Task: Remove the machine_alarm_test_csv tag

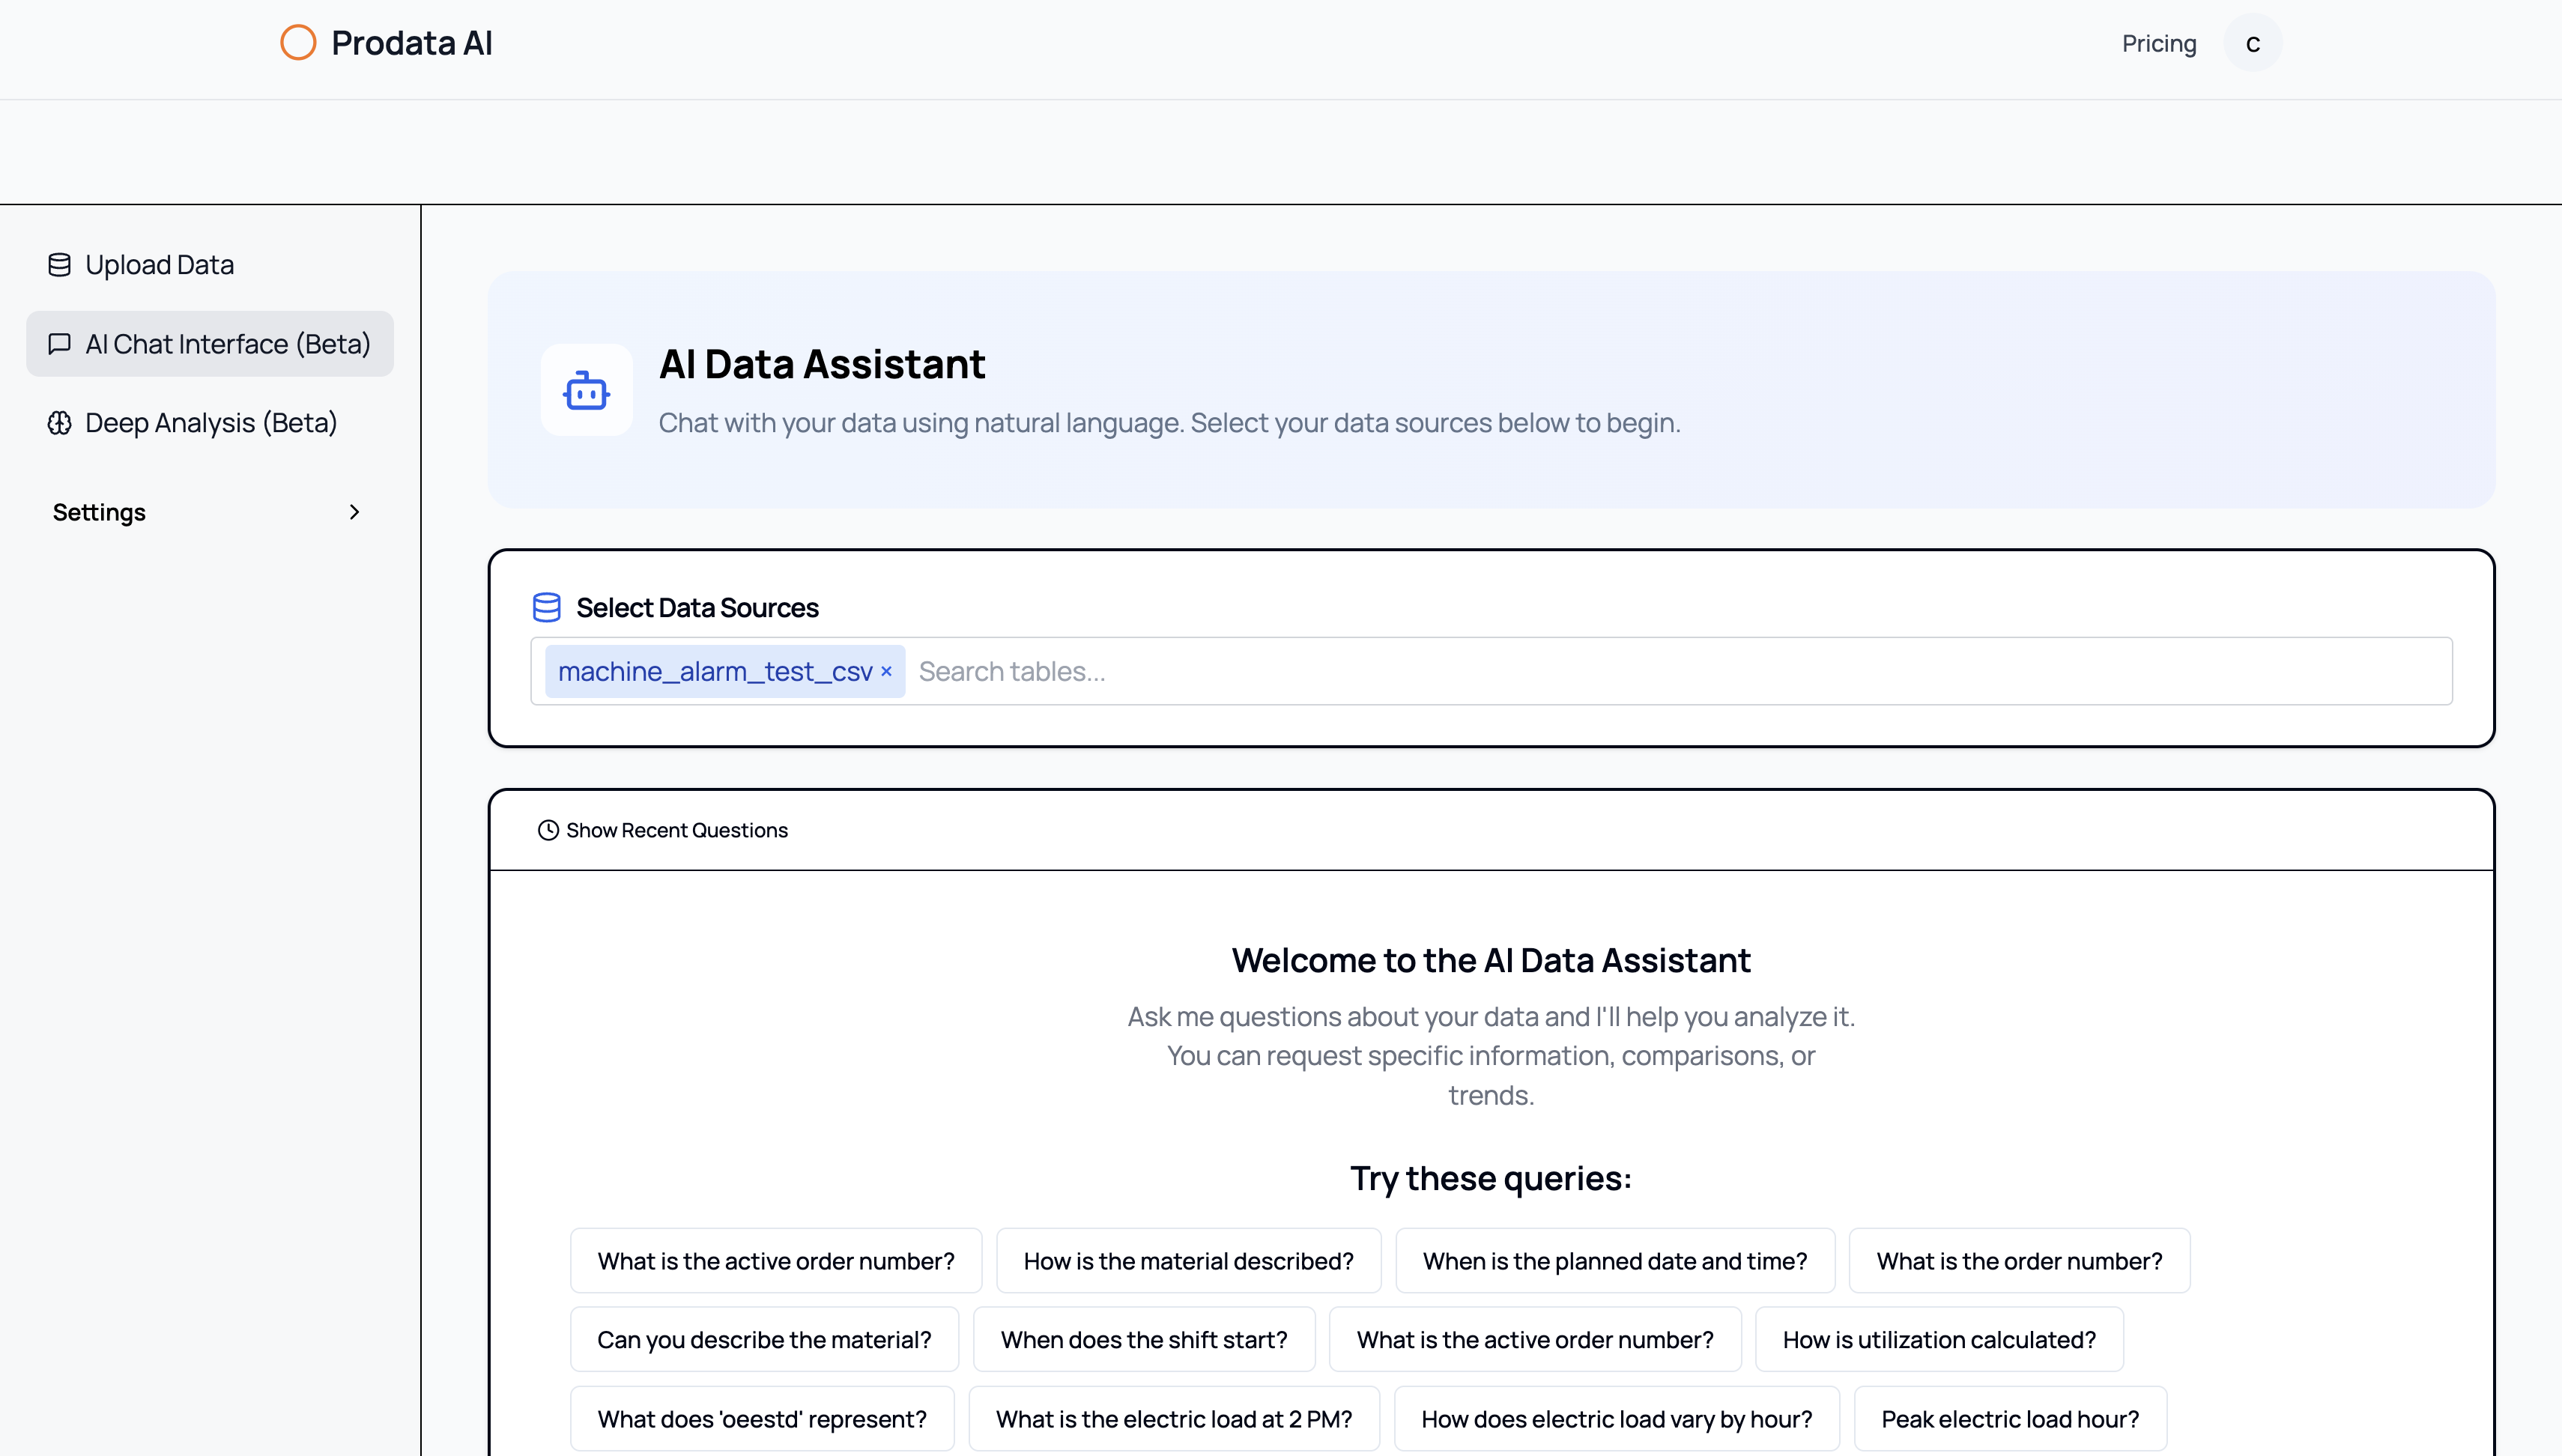Action: pos(886,671)
